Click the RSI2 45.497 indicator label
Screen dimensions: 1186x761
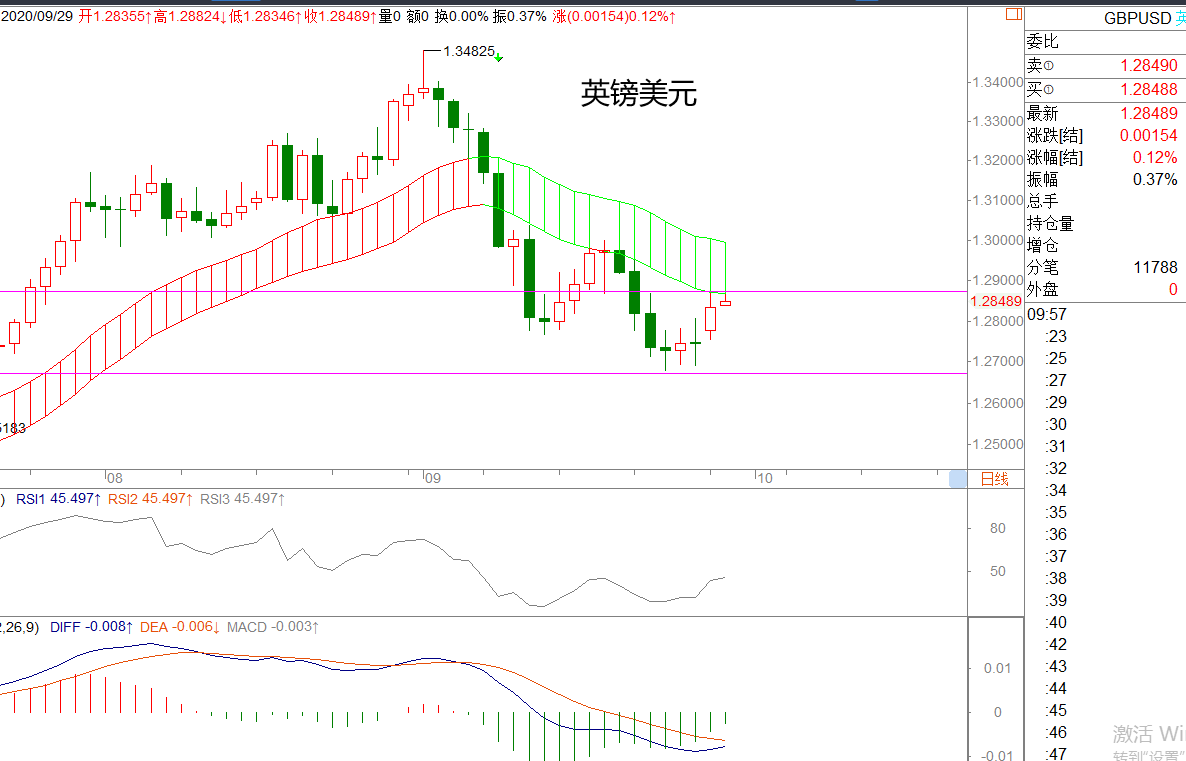[151, 499]
